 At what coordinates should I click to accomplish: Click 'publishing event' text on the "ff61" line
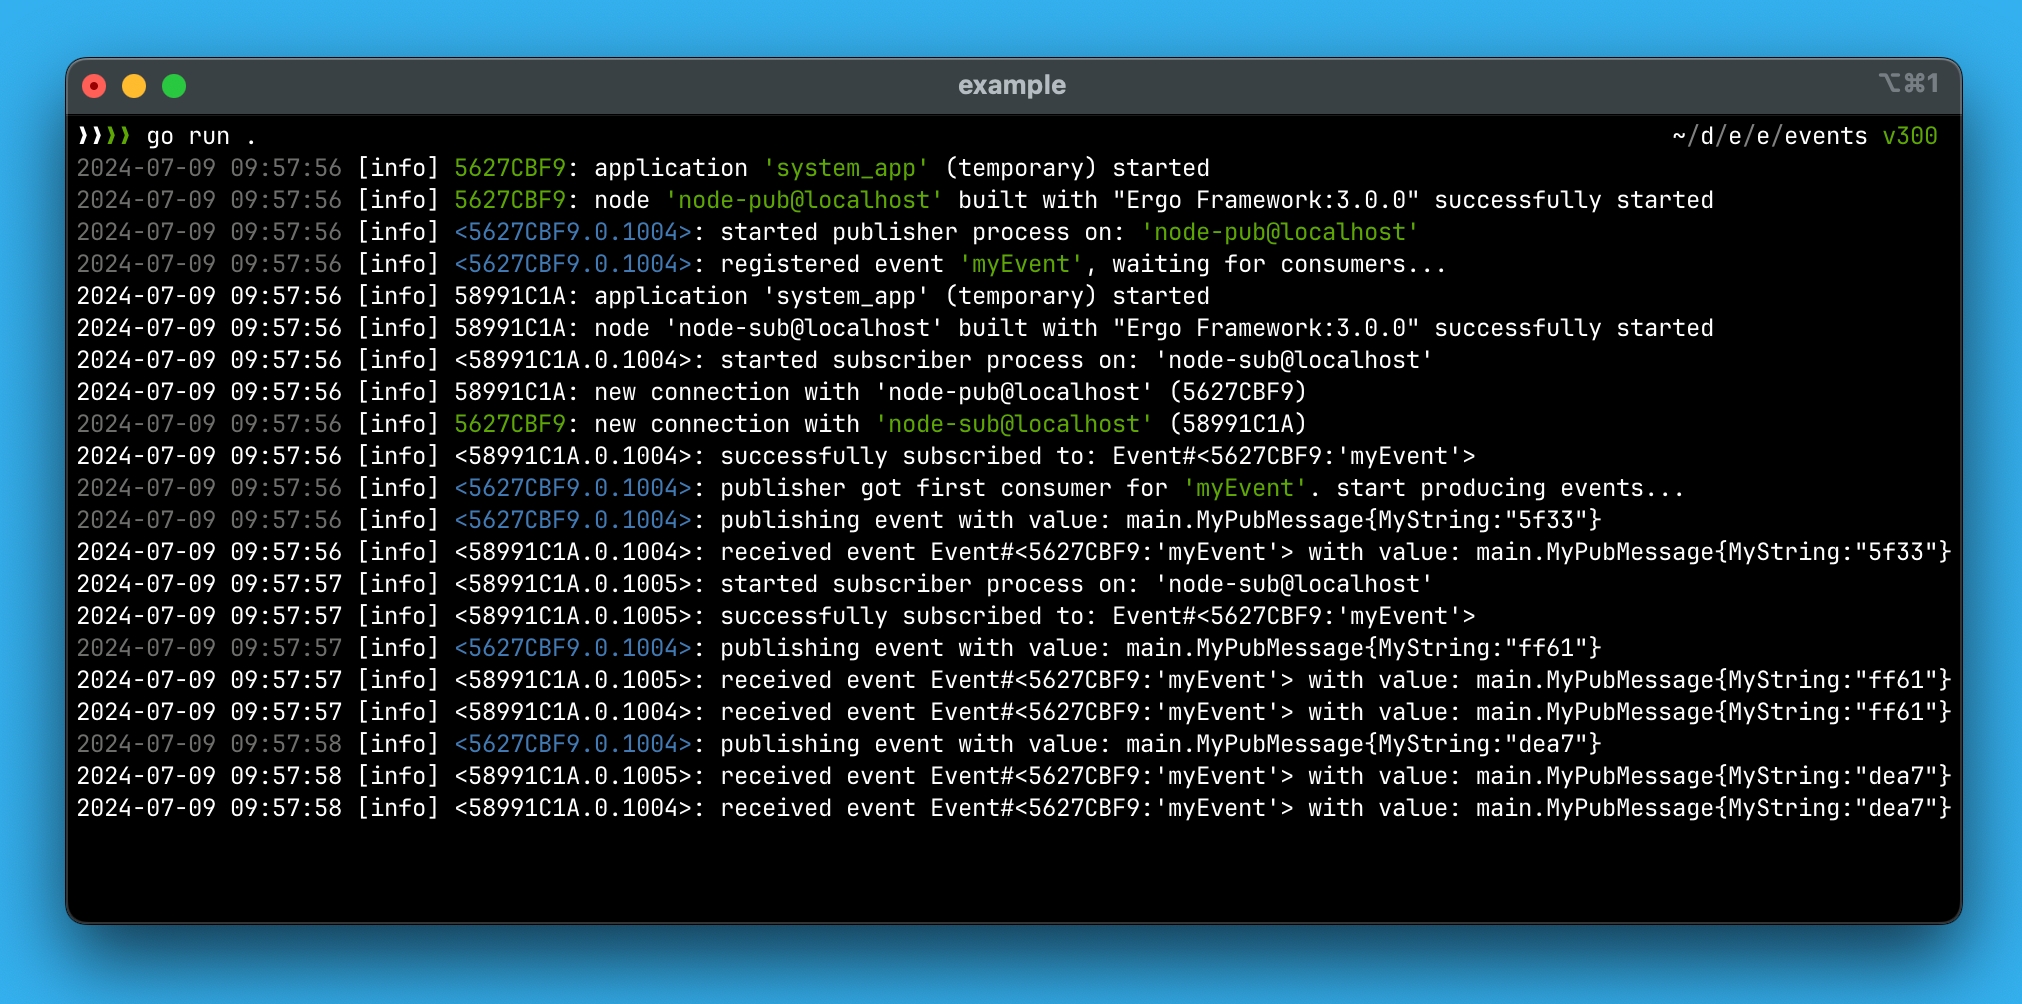click(x=789, y=648)
